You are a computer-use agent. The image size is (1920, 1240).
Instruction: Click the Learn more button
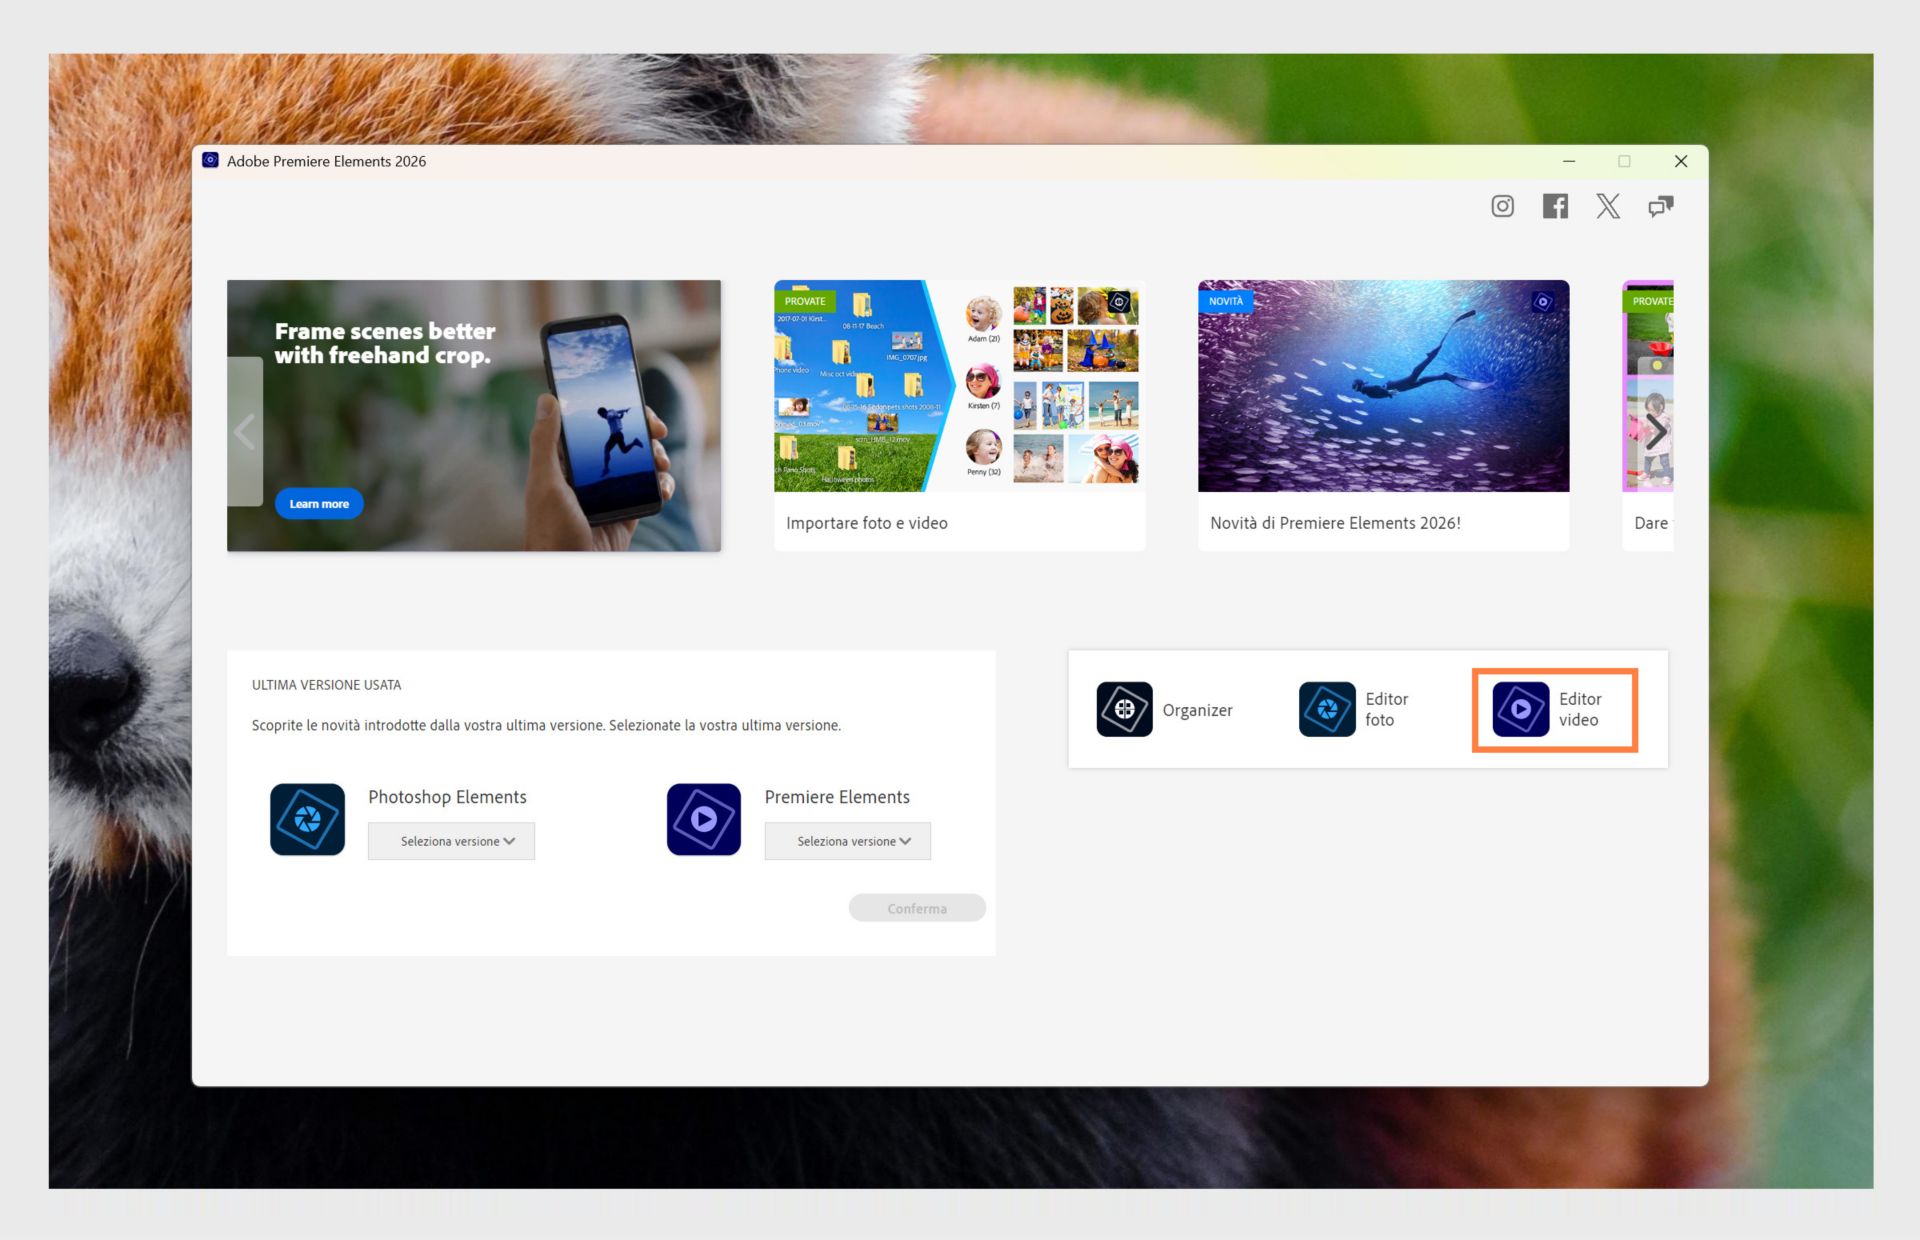(318, 503)
